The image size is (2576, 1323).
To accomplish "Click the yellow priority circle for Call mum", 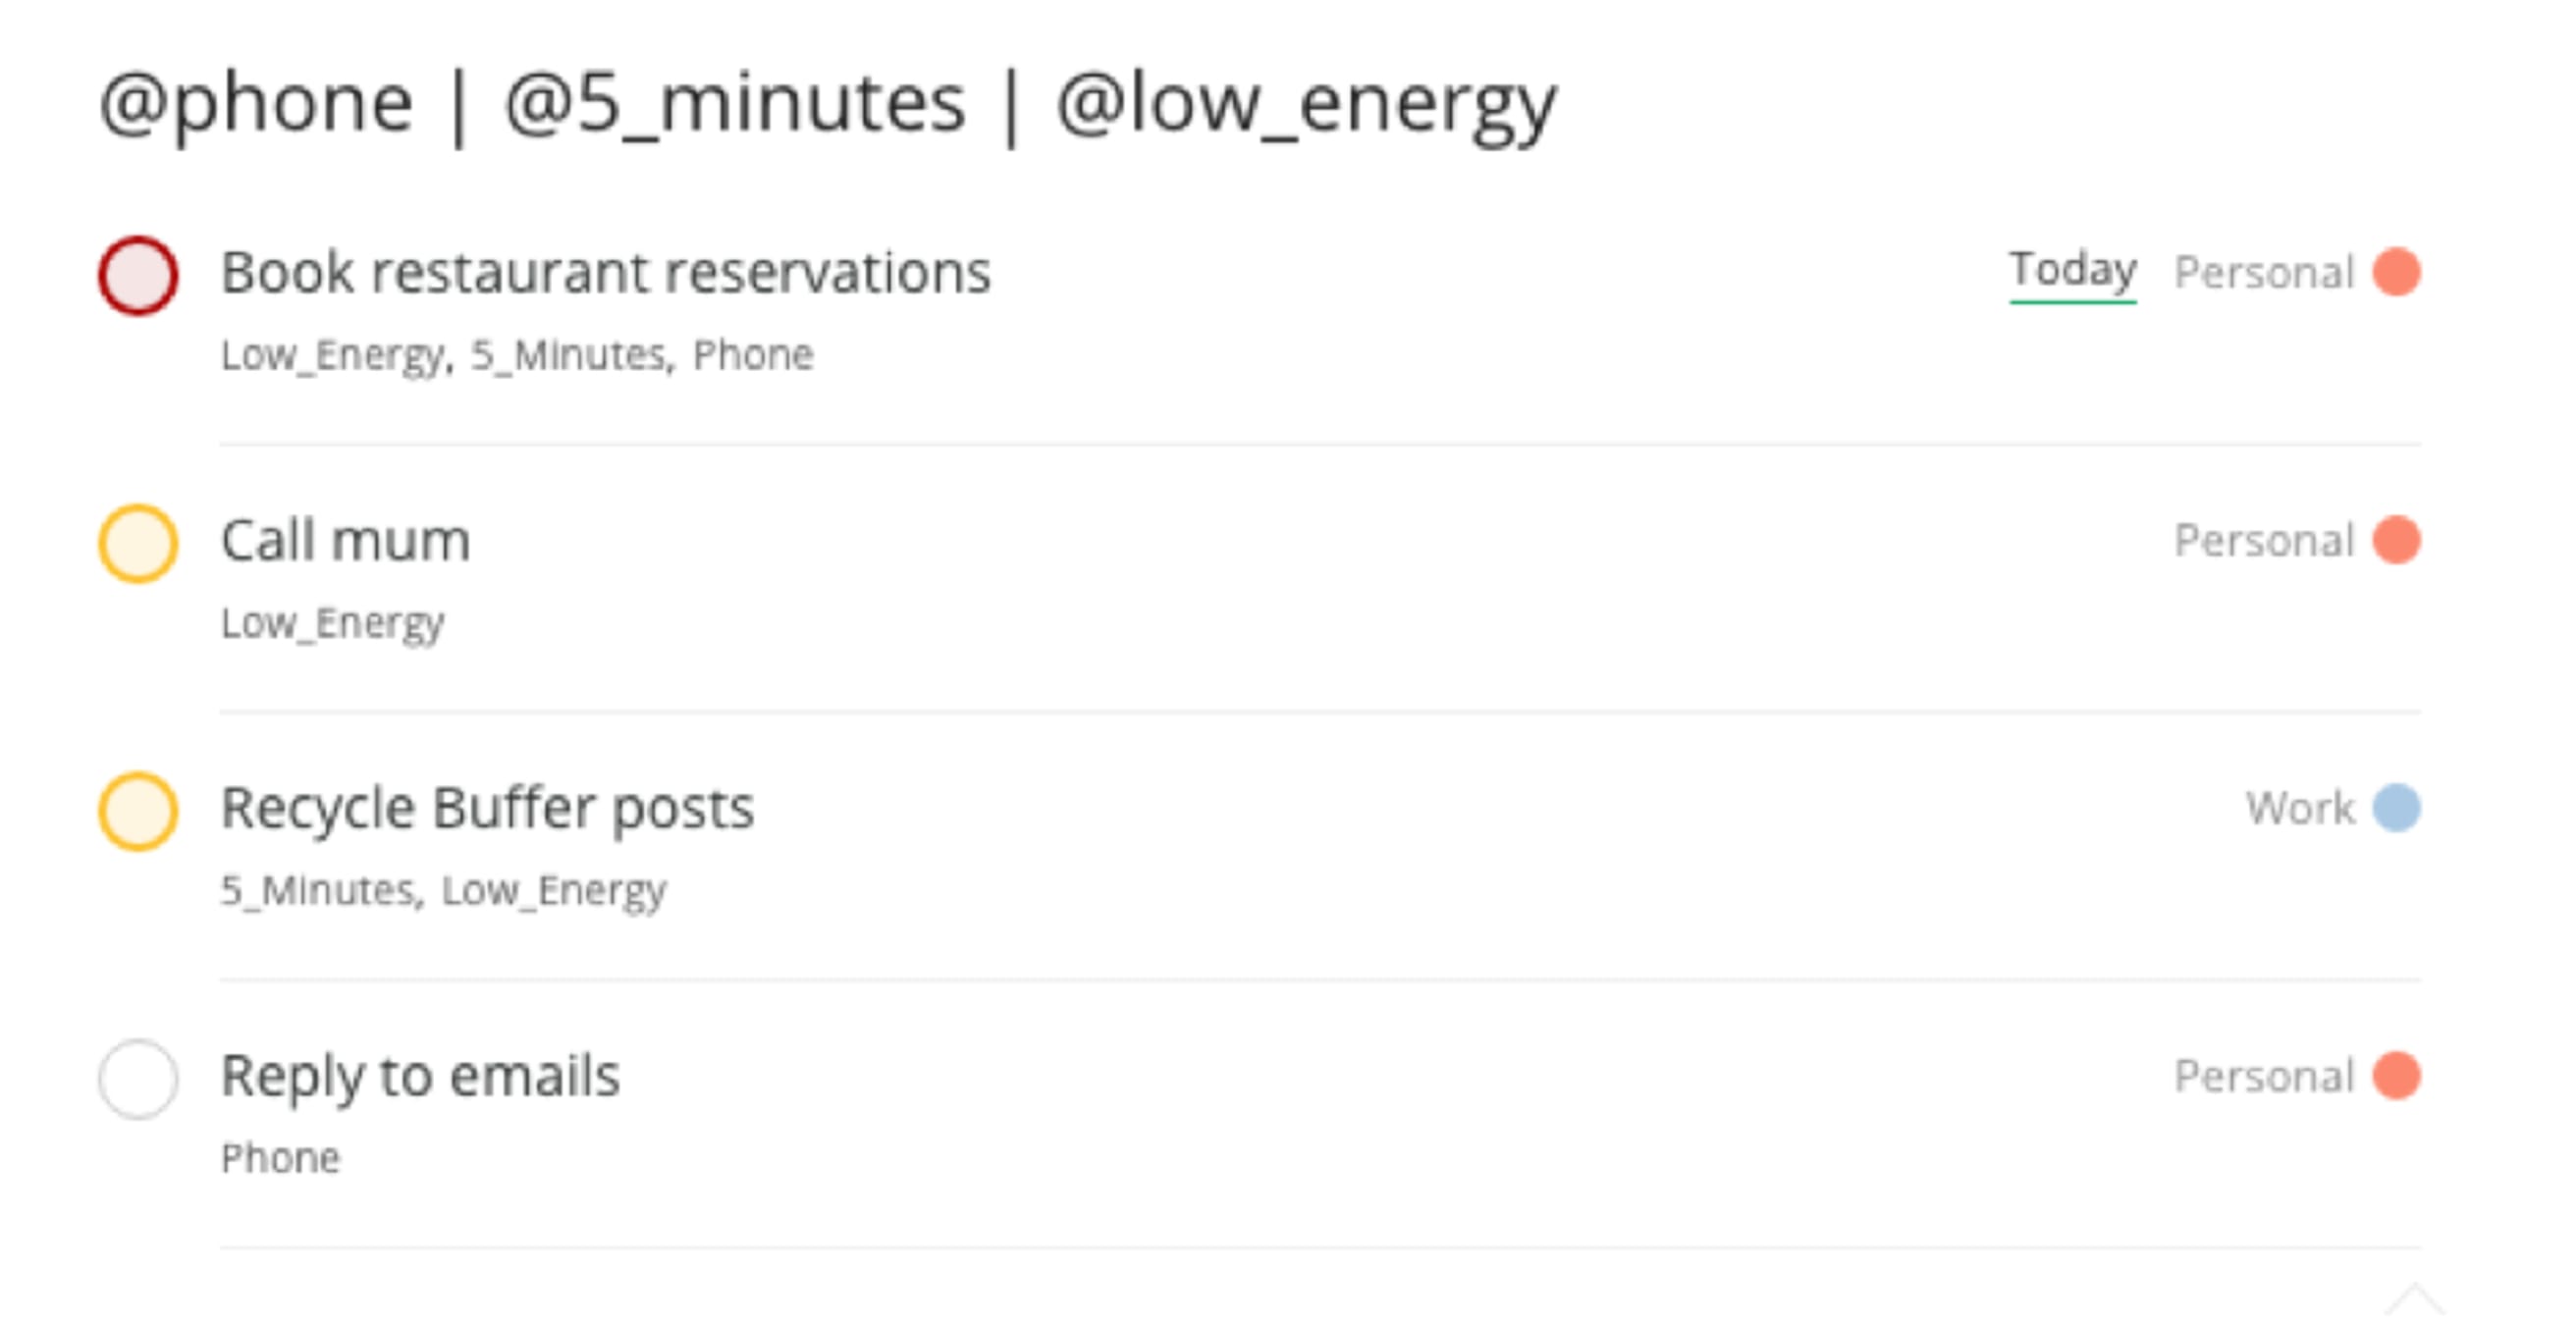I will (x=138, y=540).
